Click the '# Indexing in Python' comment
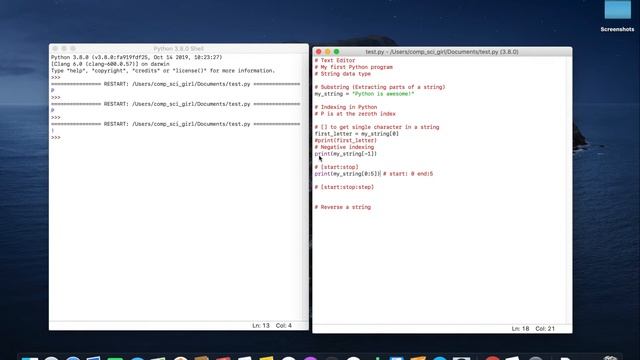Viewport: 640px width, 360px height. point(346,107)
